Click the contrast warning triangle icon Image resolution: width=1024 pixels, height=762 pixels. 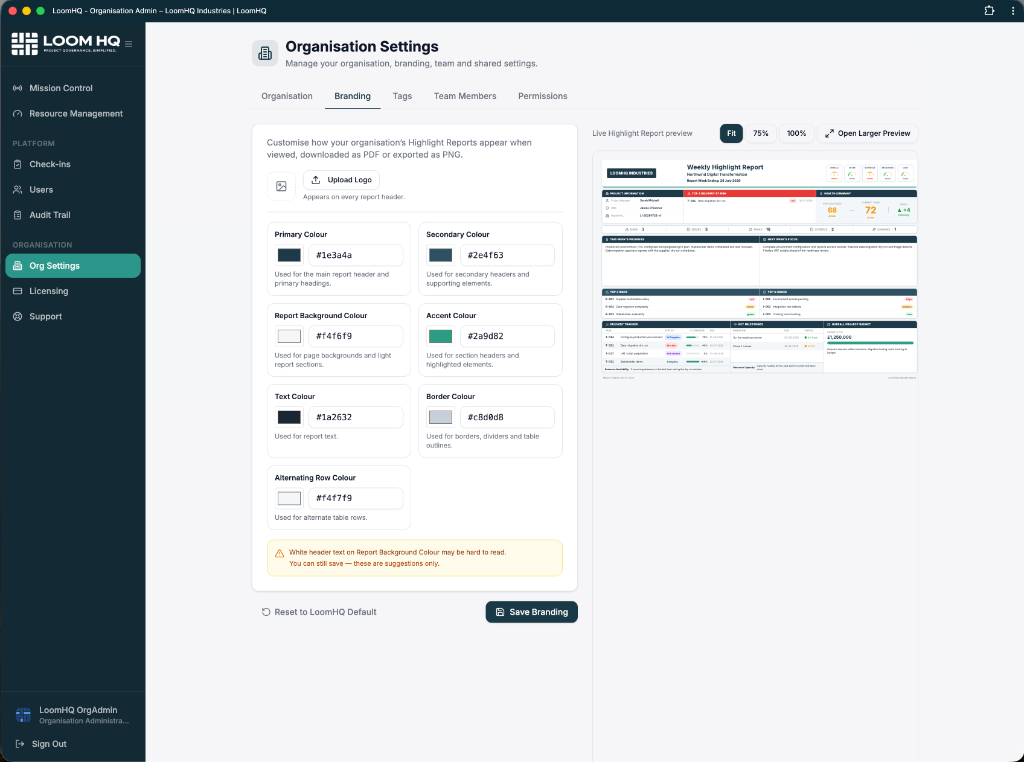280,553
